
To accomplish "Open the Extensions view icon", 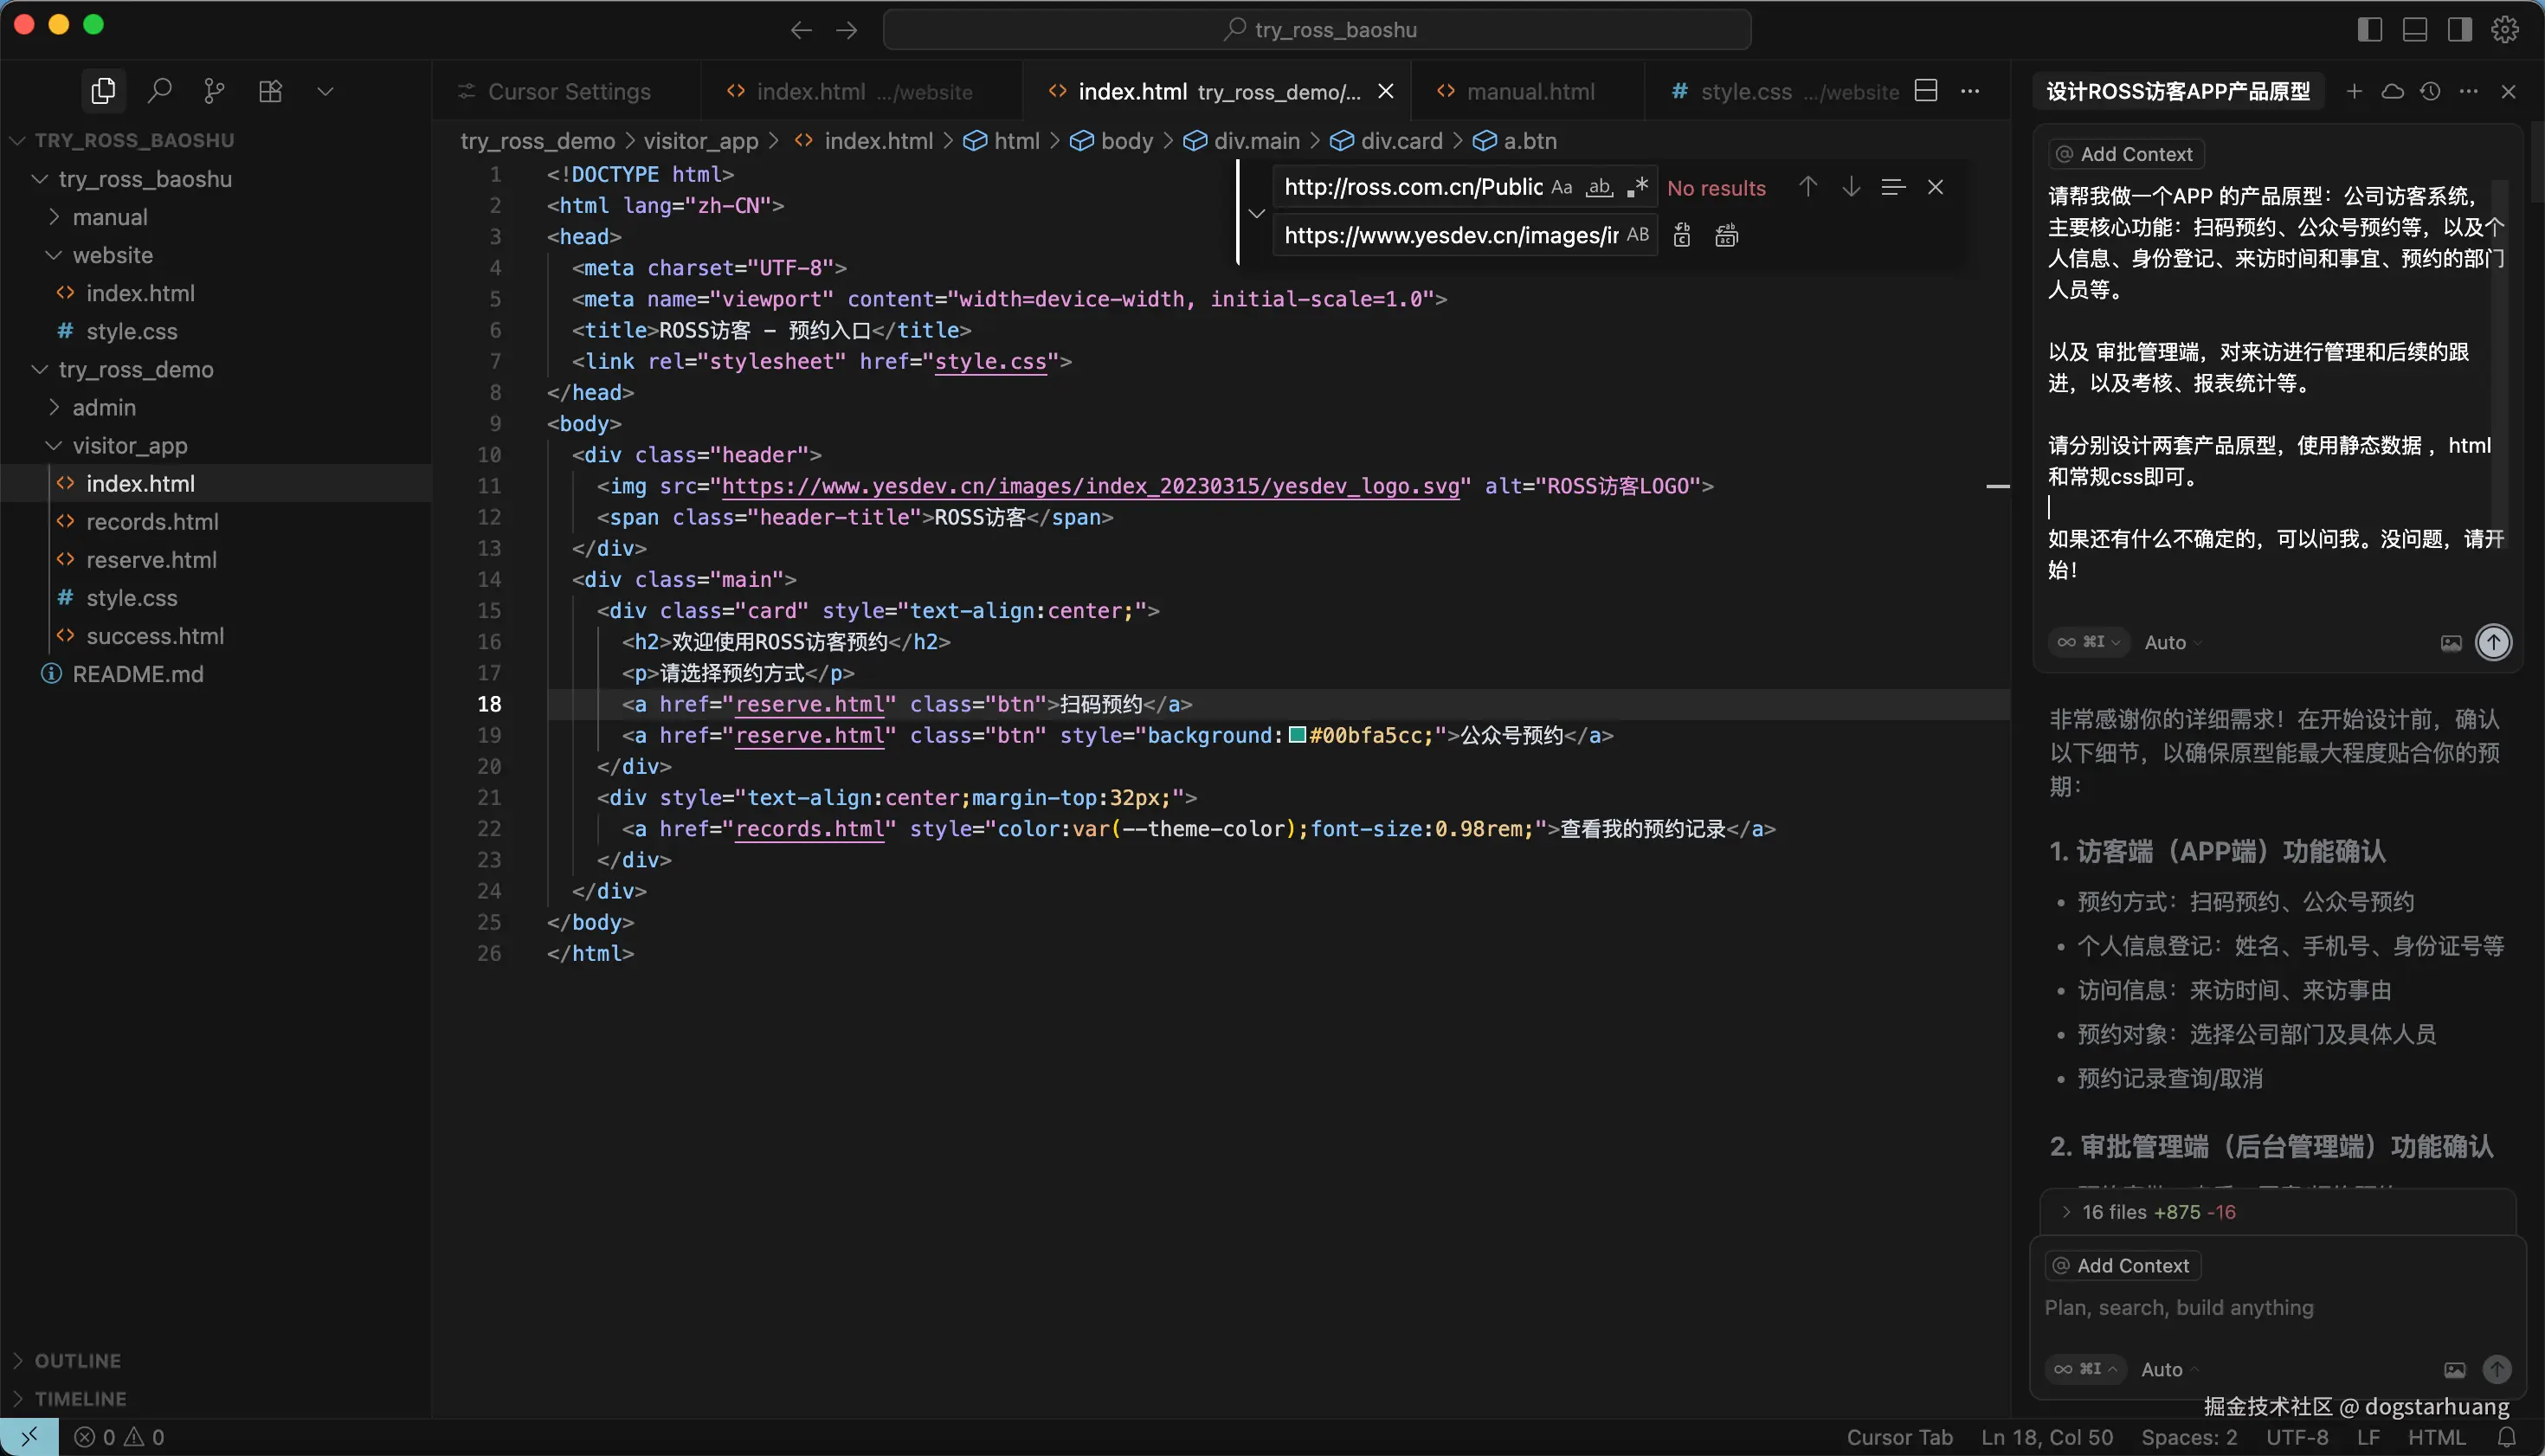I will (x=270, y=91).
